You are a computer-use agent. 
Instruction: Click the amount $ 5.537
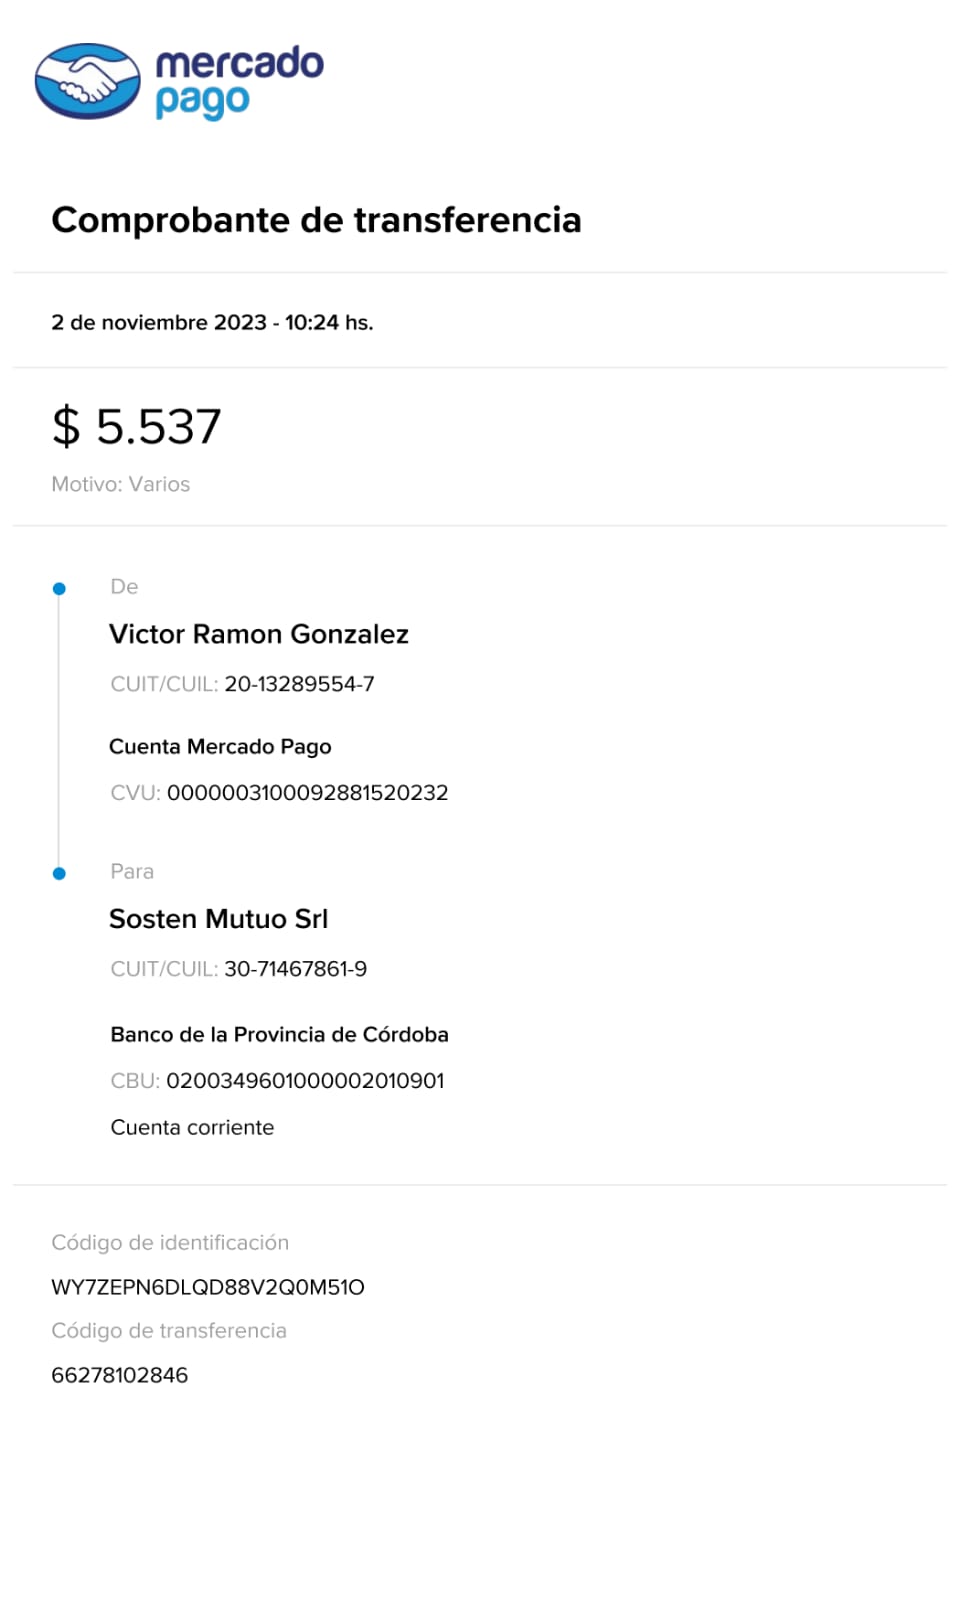pos(136,427)
